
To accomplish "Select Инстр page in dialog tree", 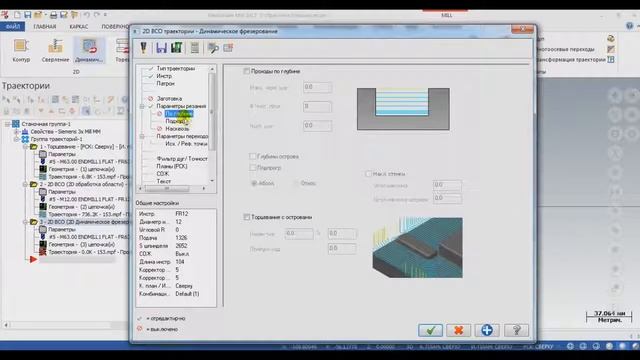I will coord(164,76).
